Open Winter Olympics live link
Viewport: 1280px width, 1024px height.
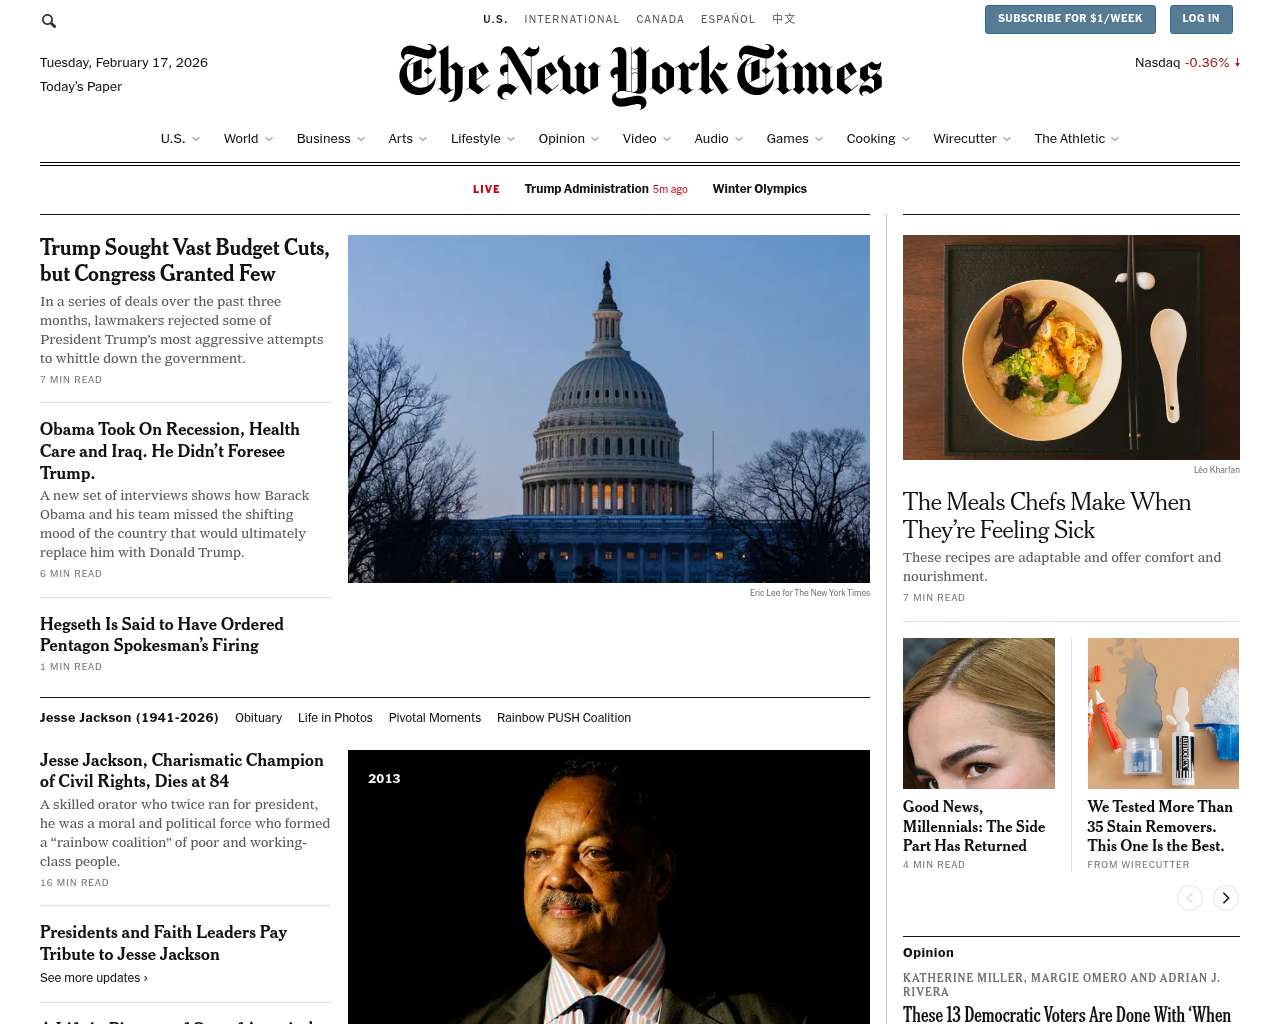pos(759,189)
